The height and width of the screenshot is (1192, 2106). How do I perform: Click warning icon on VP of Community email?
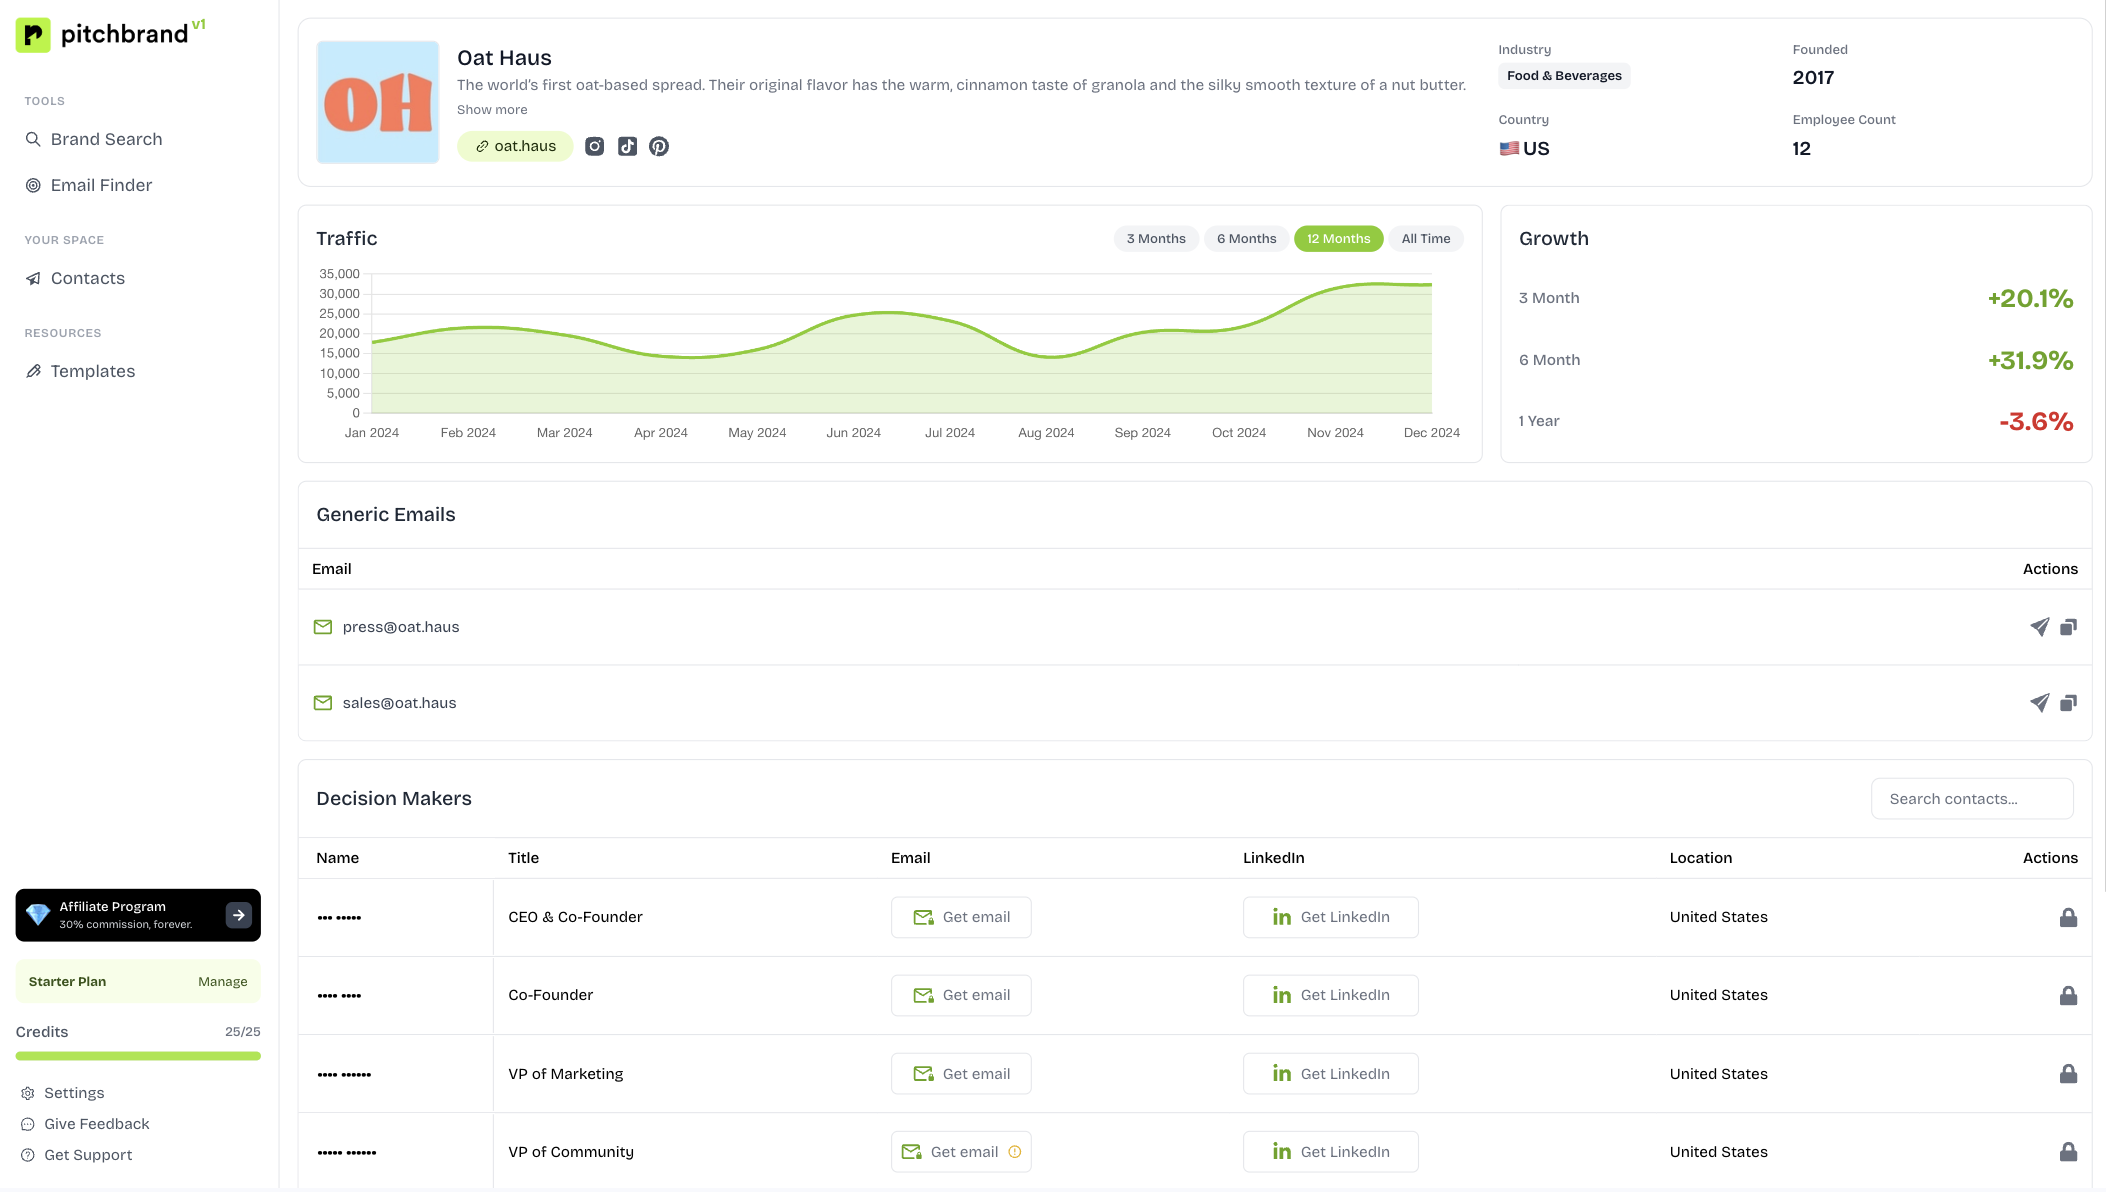[x=1015, y=1152]
